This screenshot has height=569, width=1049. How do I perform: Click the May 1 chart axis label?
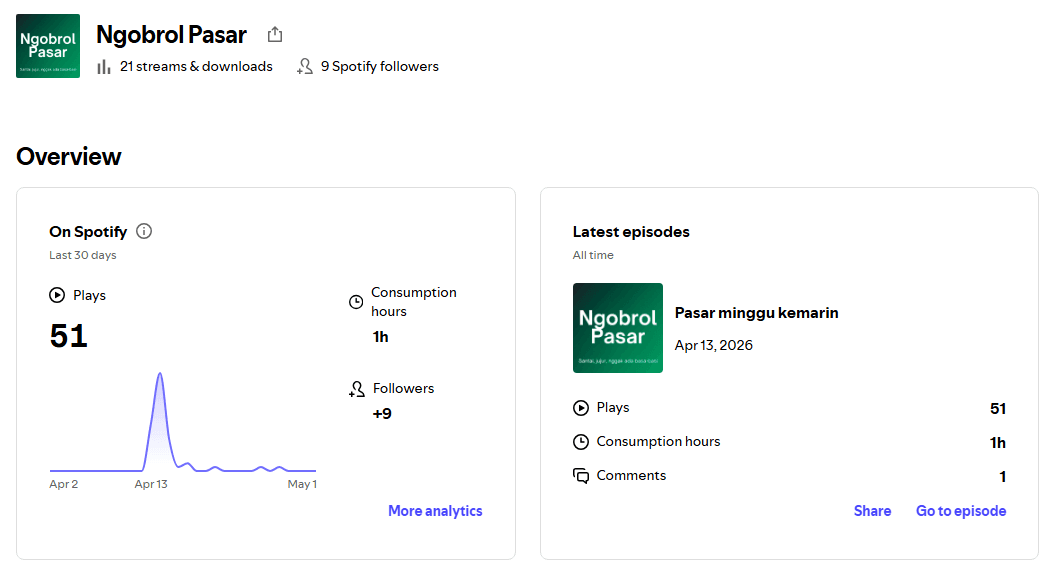(302, 484)
